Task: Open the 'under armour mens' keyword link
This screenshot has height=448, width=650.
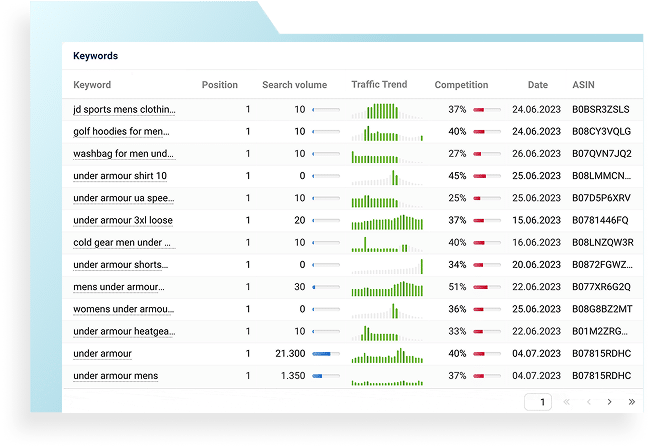Action: pyautogui.click(x=115, y=375)
